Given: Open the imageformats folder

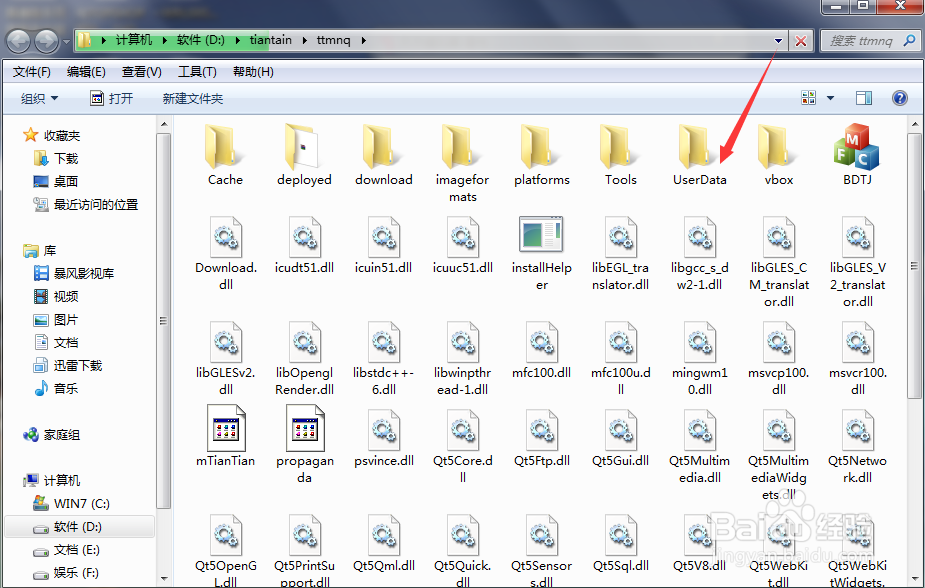Looking at the screenshot, I should point(462,164).
